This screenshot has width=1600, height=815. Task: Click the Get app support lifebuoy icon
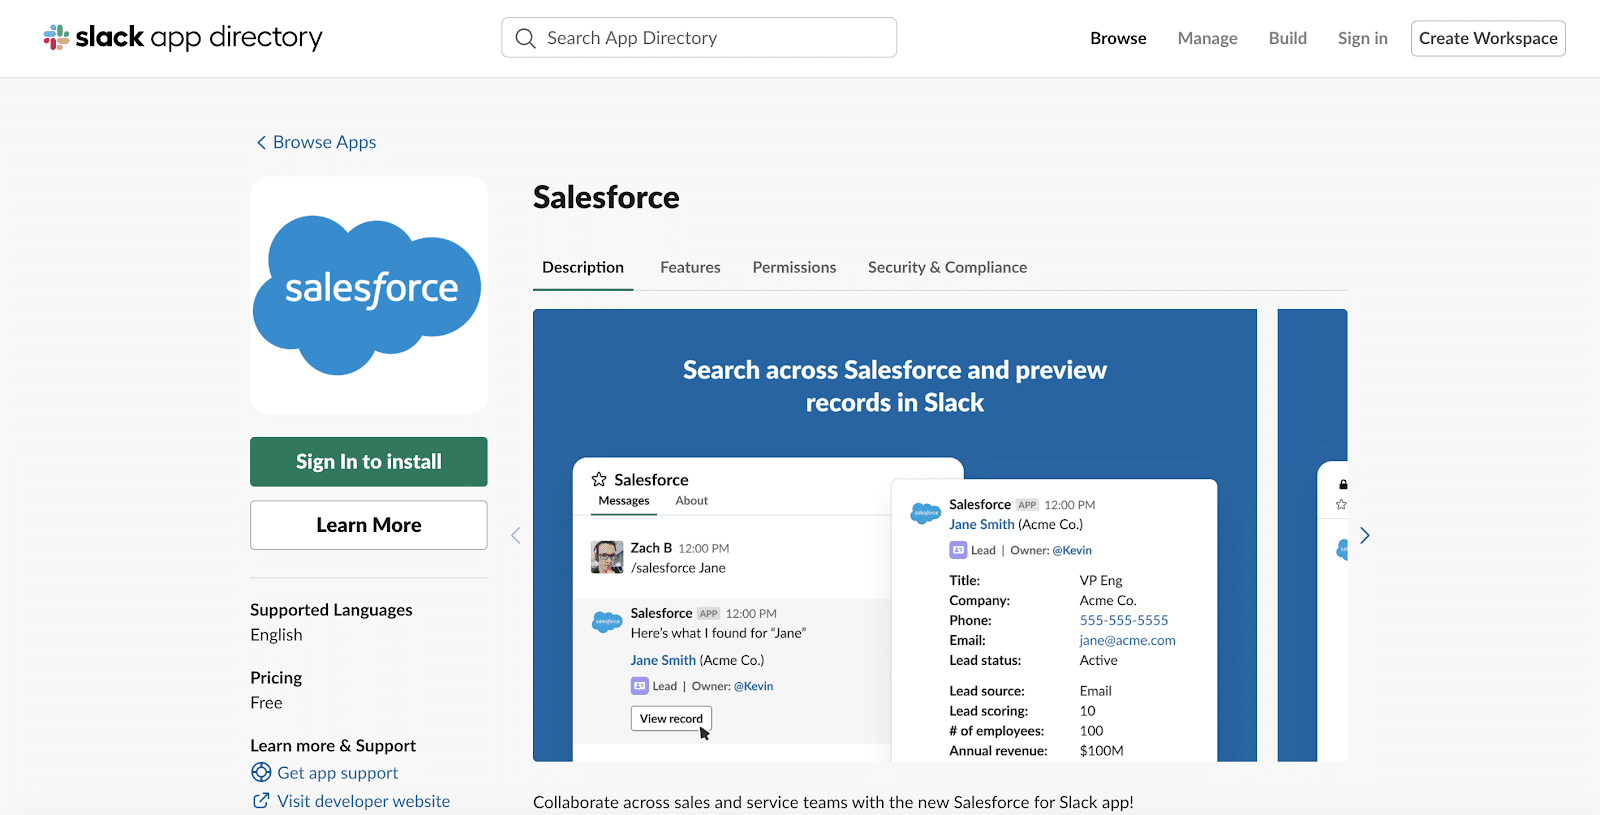point(261,772)
